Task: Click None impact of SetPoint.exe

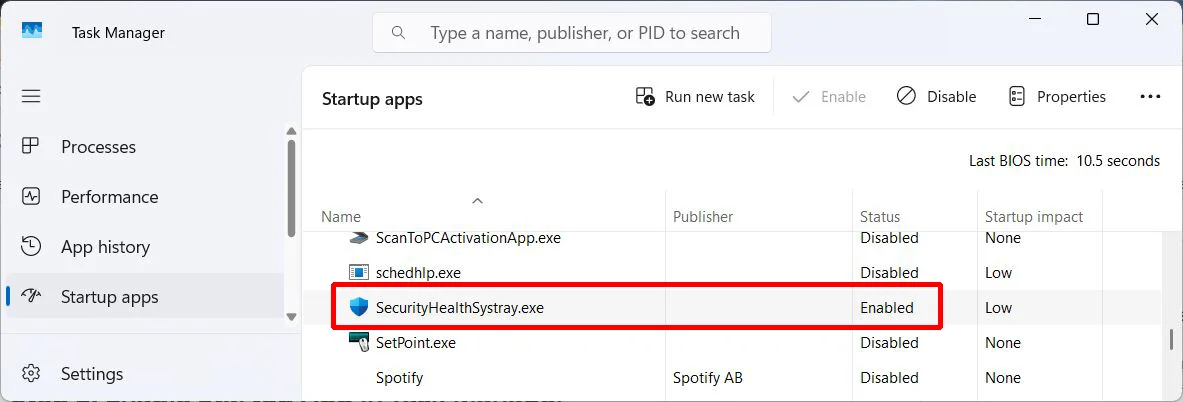Action: click(x=1003, y=342)
